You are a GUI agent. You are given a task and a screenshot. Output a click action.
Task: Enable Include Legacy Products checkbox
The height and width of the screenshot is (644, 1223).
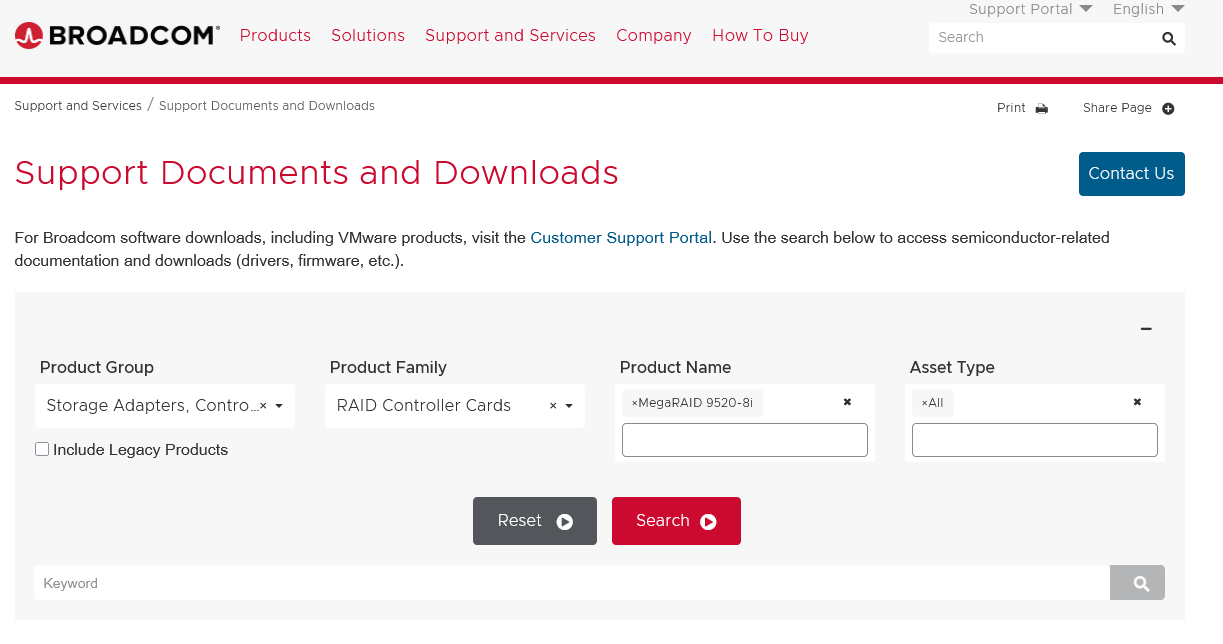(42, 449)
